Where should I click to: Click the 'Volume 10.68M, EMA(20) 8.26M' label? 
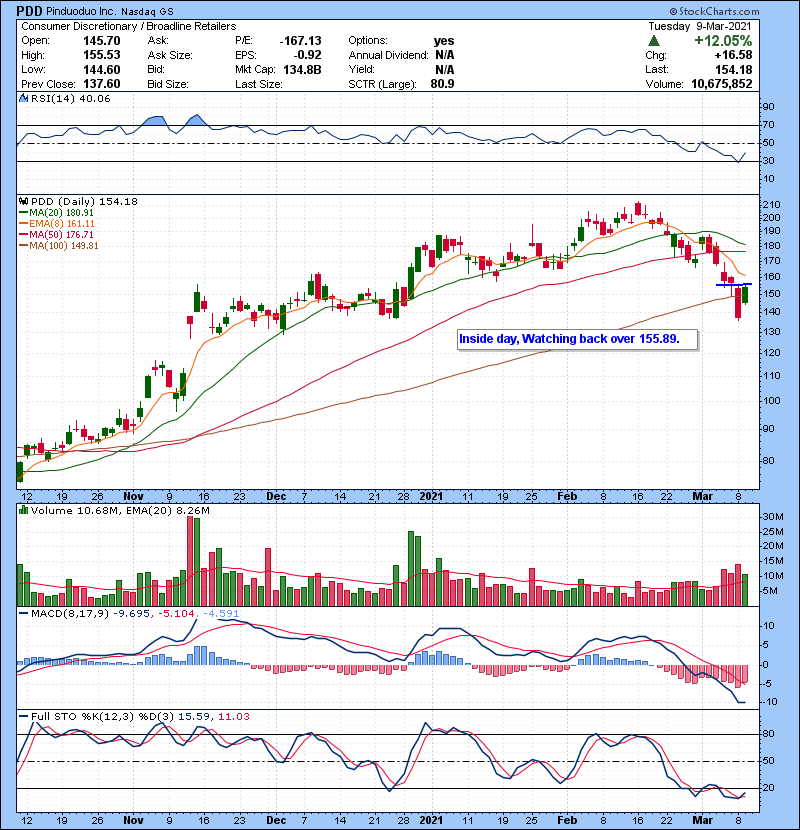pyautogui.click(x=120, y=511)
